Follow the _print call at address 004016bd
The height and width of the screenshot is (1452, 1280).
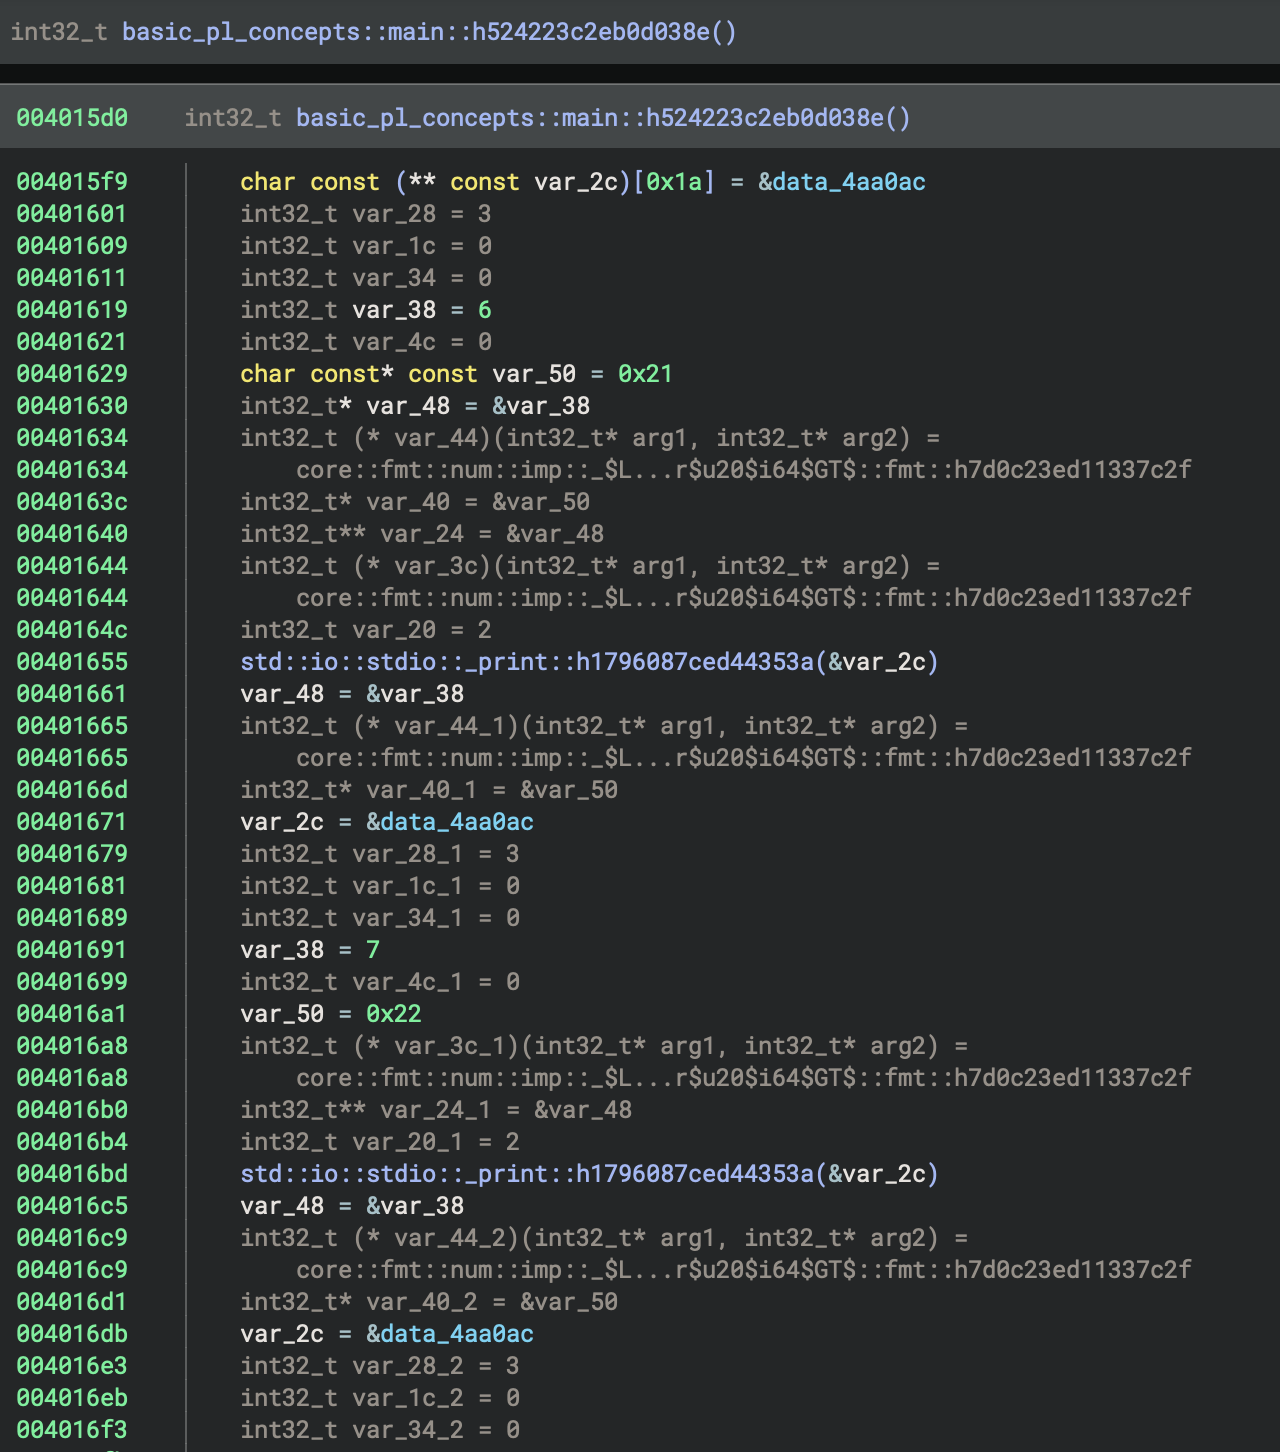pos(527,1174)
